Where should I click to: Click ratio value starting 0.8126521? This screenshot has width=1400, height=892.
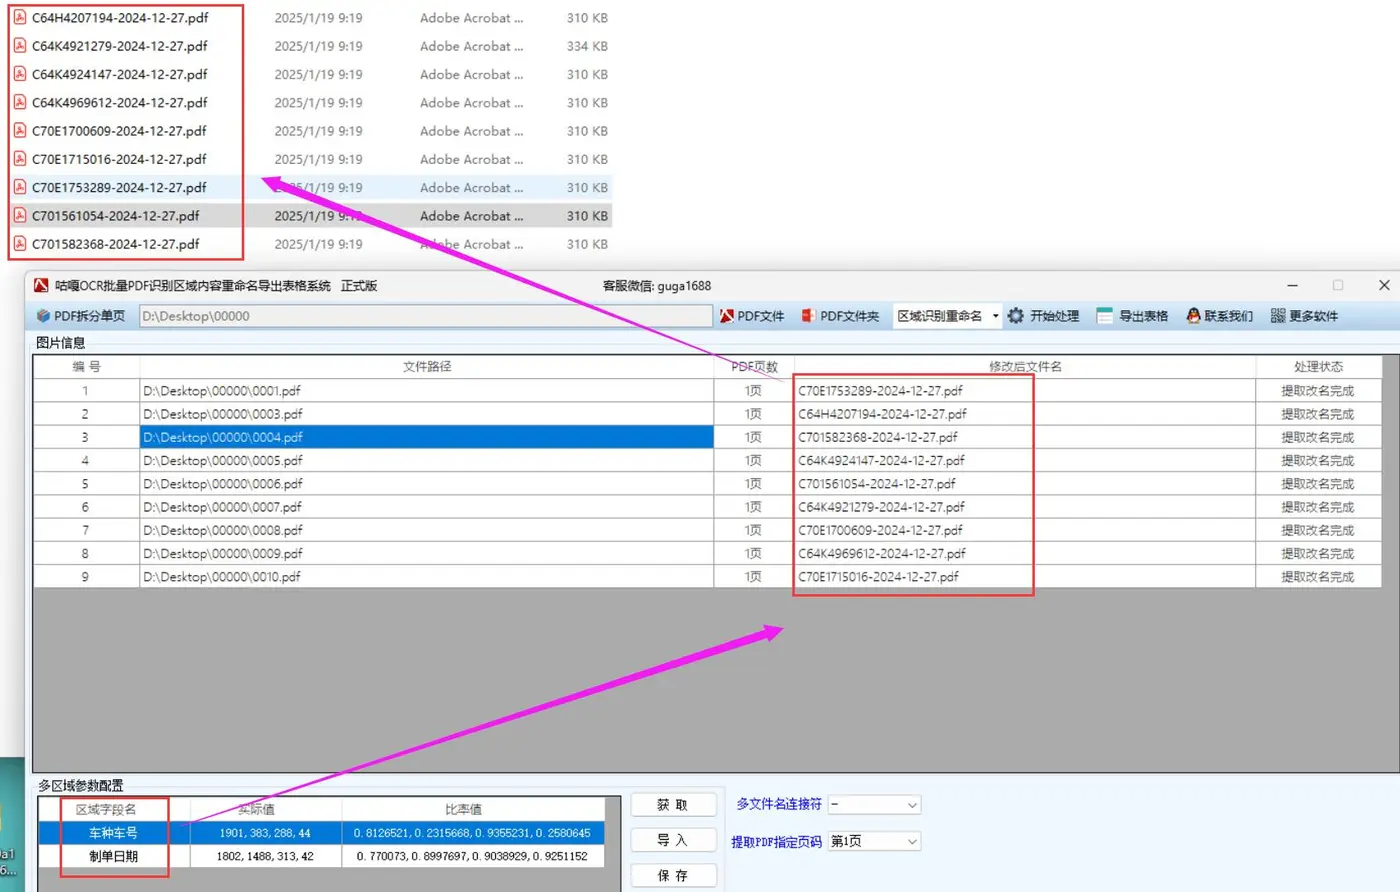(x=472, y=833)
